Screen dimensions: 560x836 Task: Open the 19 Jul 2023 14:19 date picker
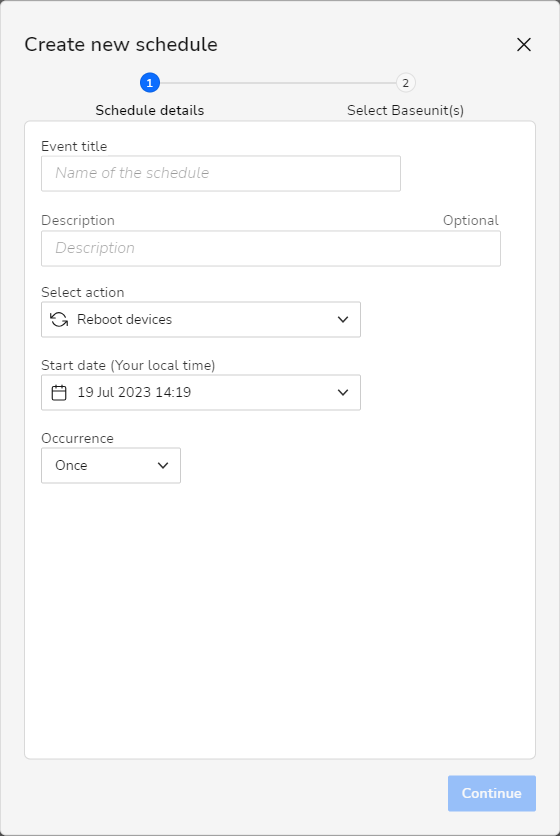tap(201, 392)
